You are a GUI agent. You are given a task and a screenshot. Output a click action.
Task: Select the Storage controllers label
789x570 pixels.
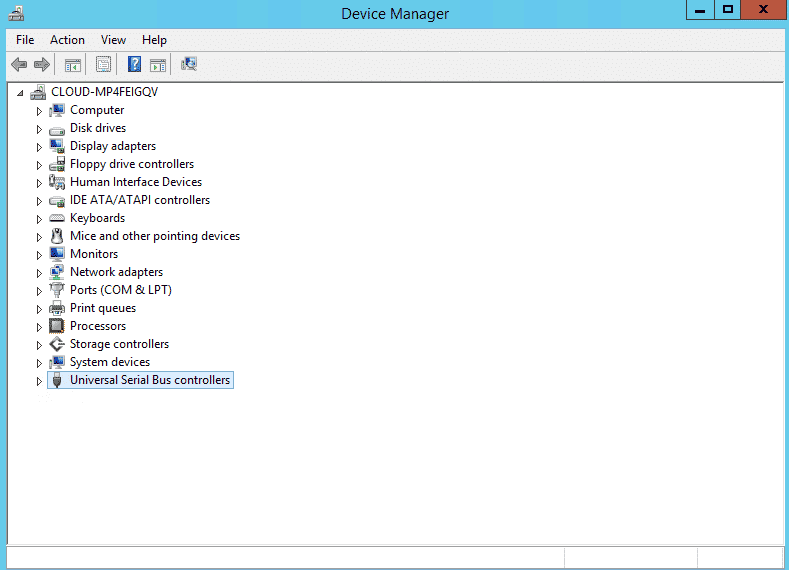pyautogui.click(x=120, y=344)
